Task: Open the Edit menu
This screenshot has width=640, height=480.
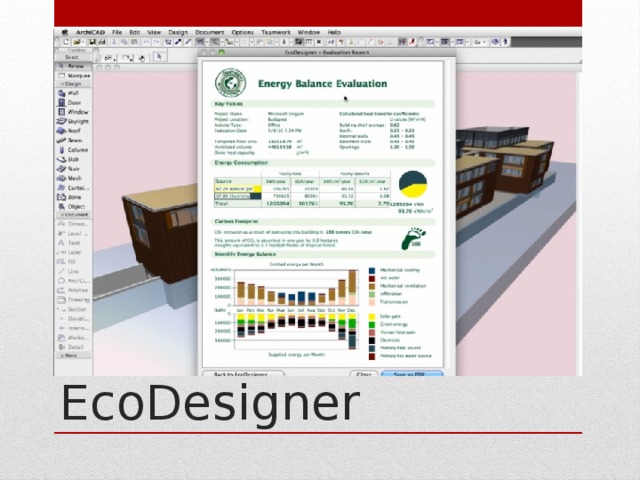Action: (135, 32)
